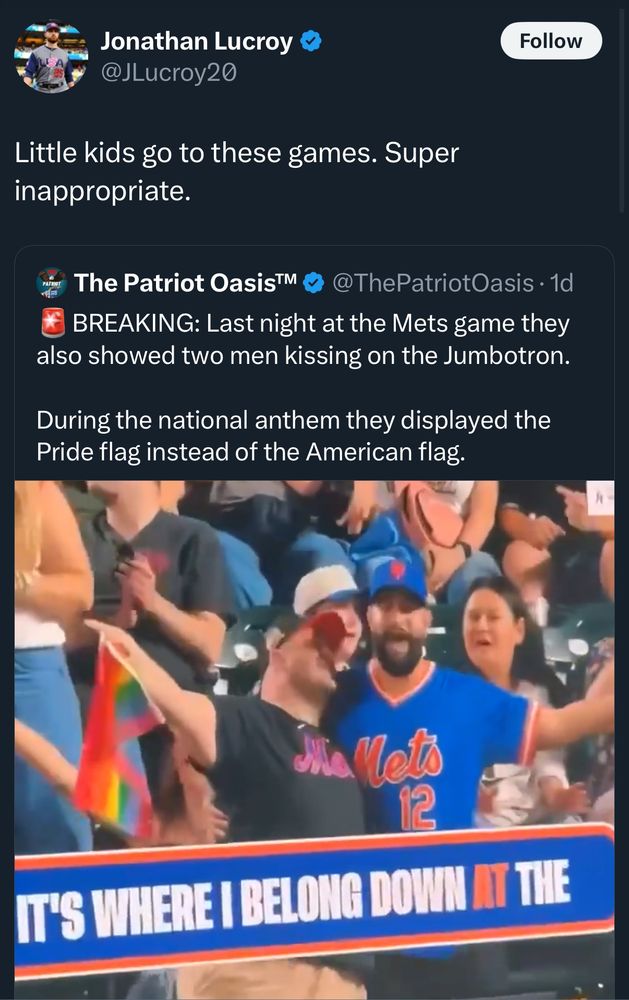Open the quoted Patriot Oasis tweet
Screen dimensions: 629x1000
pos(300,420)
